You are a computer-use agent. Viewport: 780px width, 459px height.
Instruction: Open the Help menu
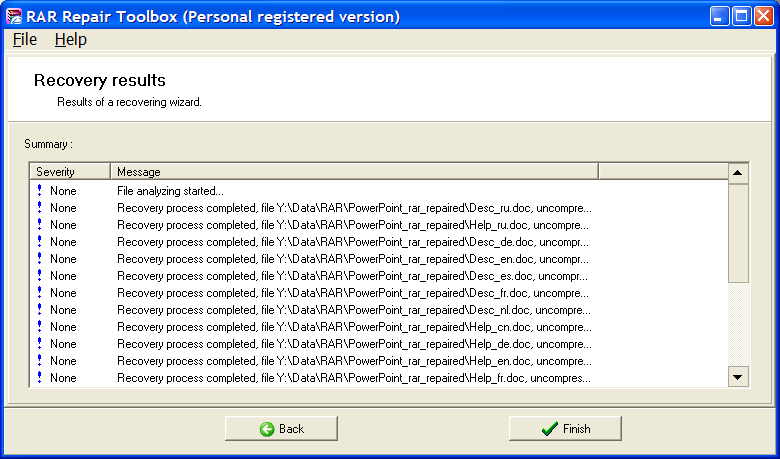[71, 40]
